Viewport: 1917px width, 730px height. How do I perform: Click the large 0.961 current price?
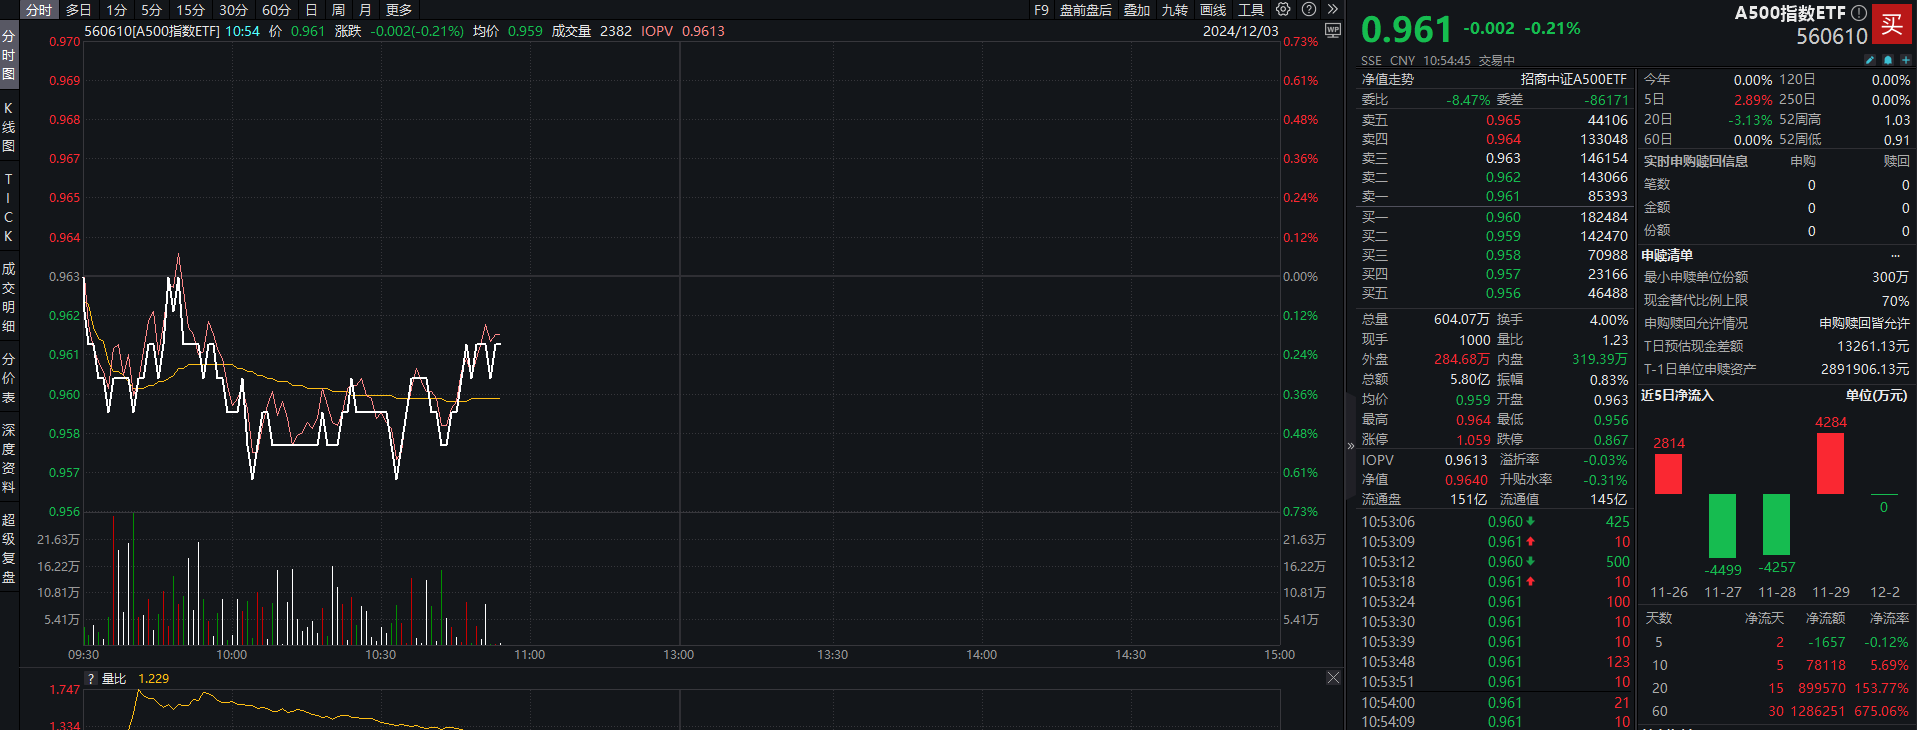(x=1406, y=30)
